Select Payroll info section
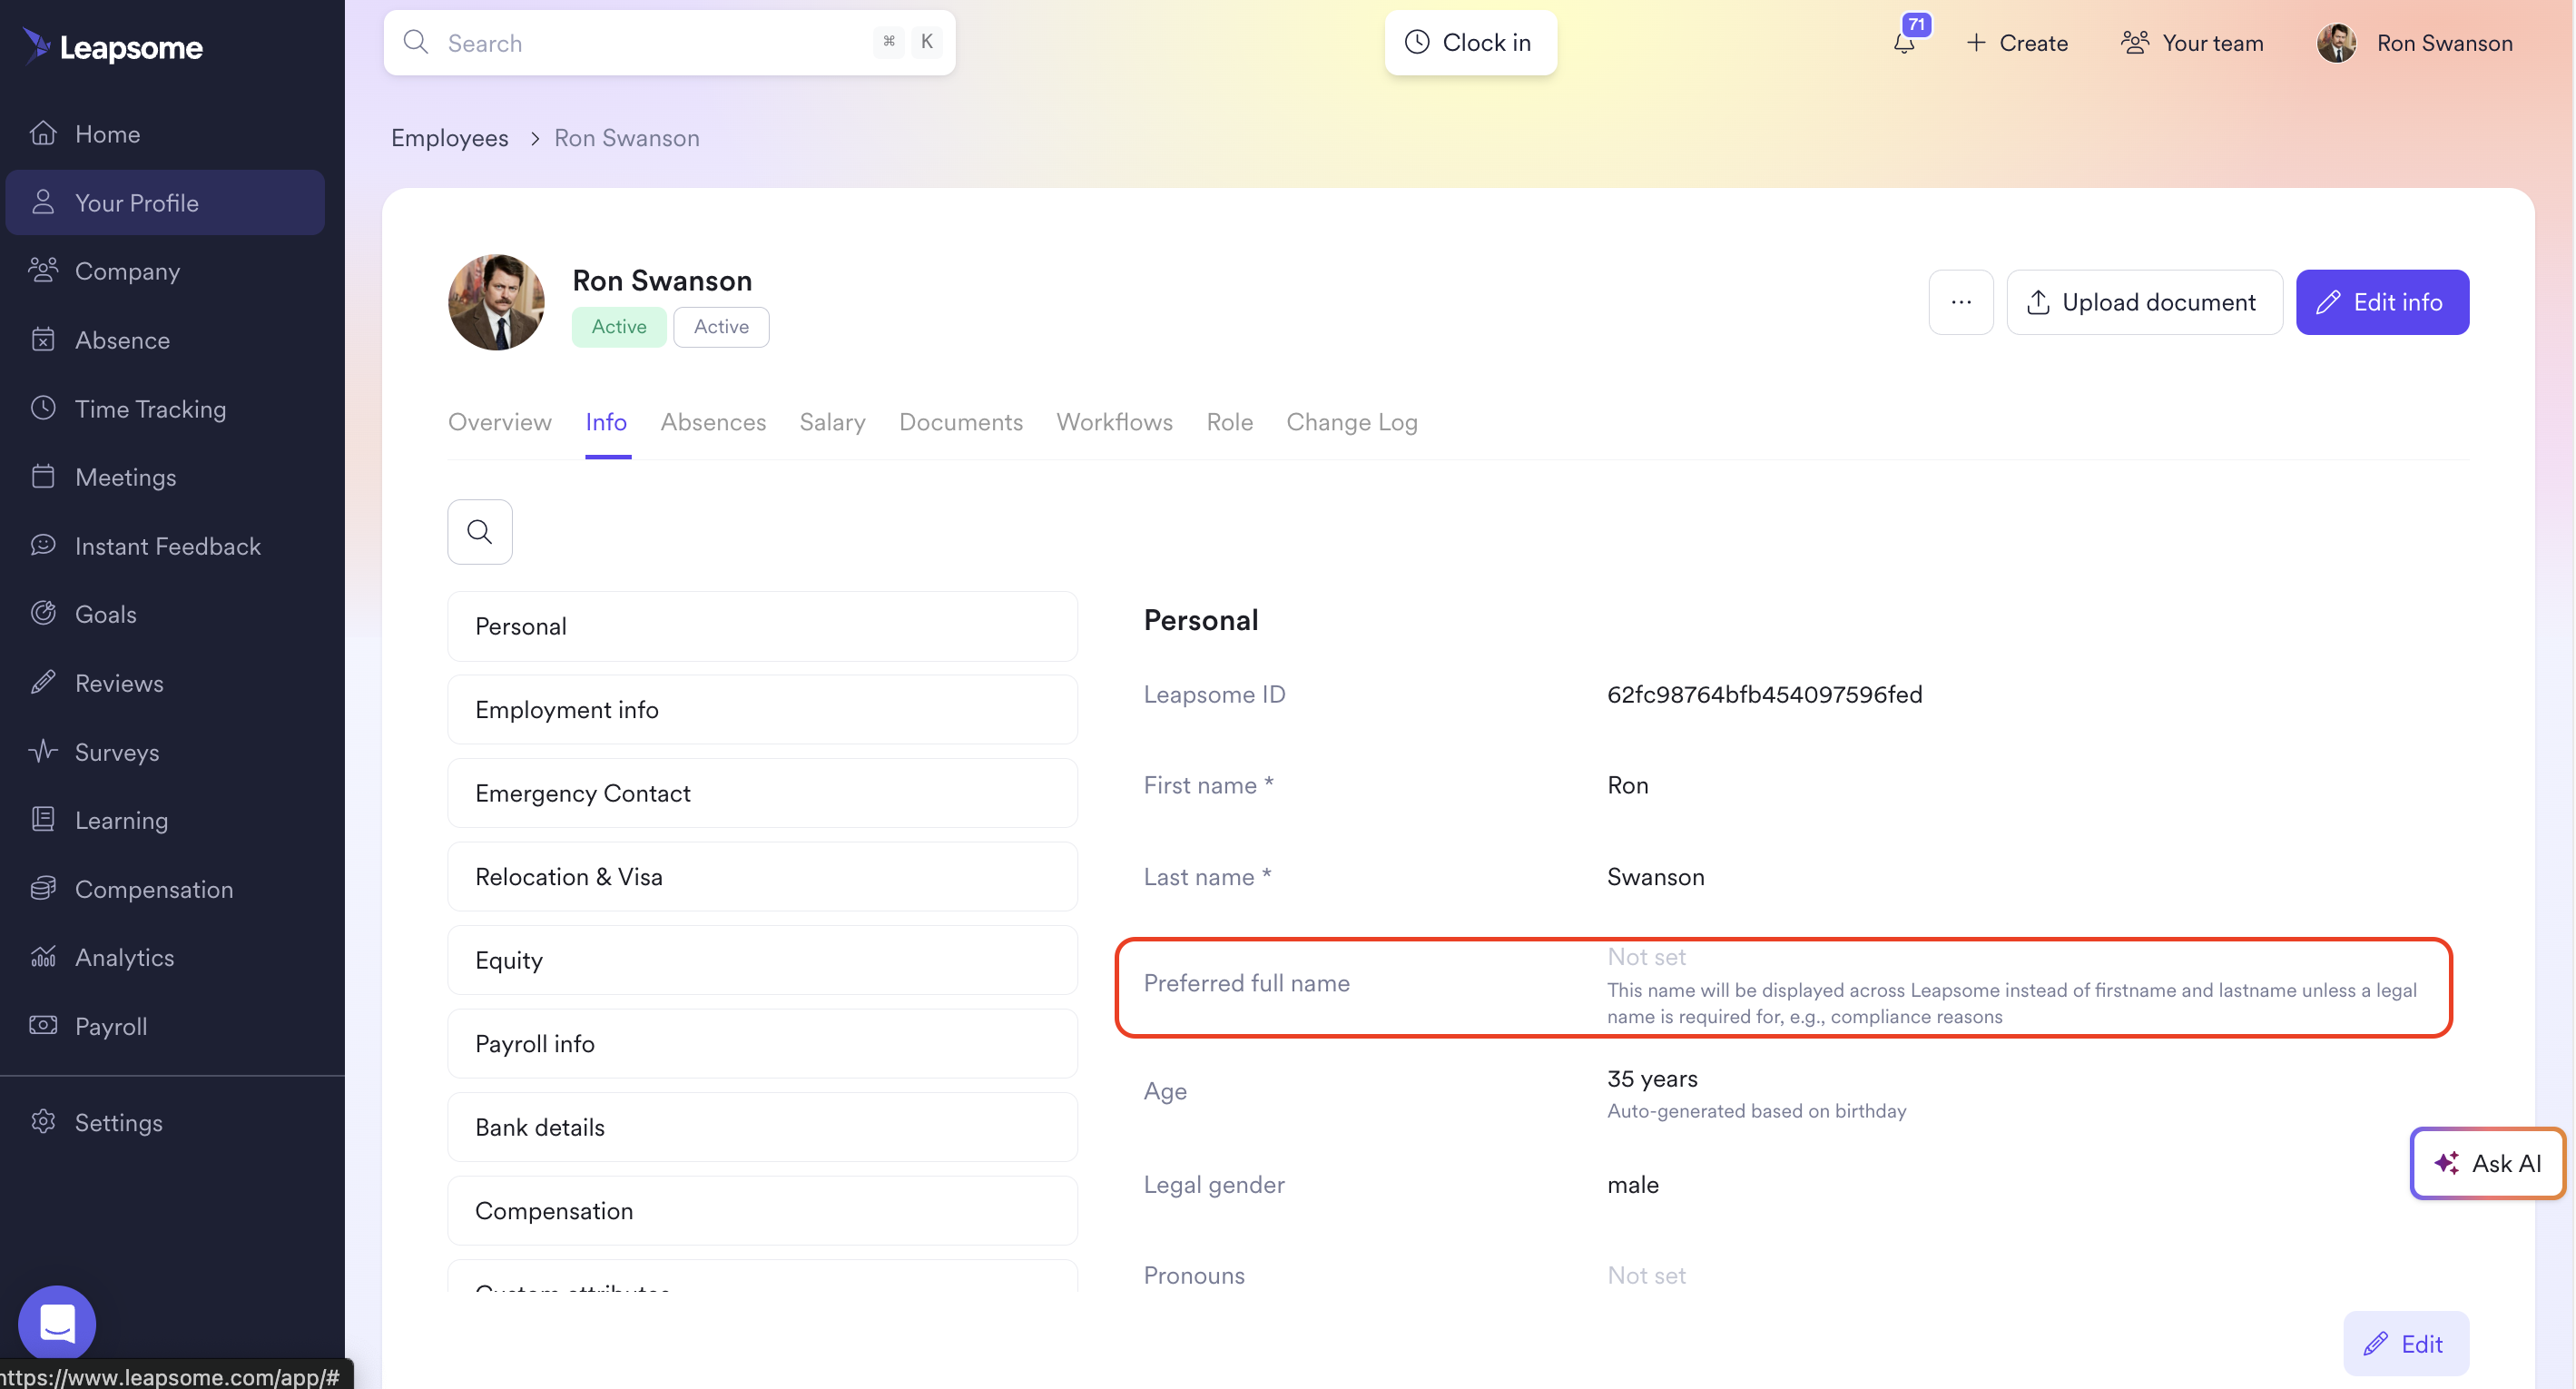 point(762,1043)
